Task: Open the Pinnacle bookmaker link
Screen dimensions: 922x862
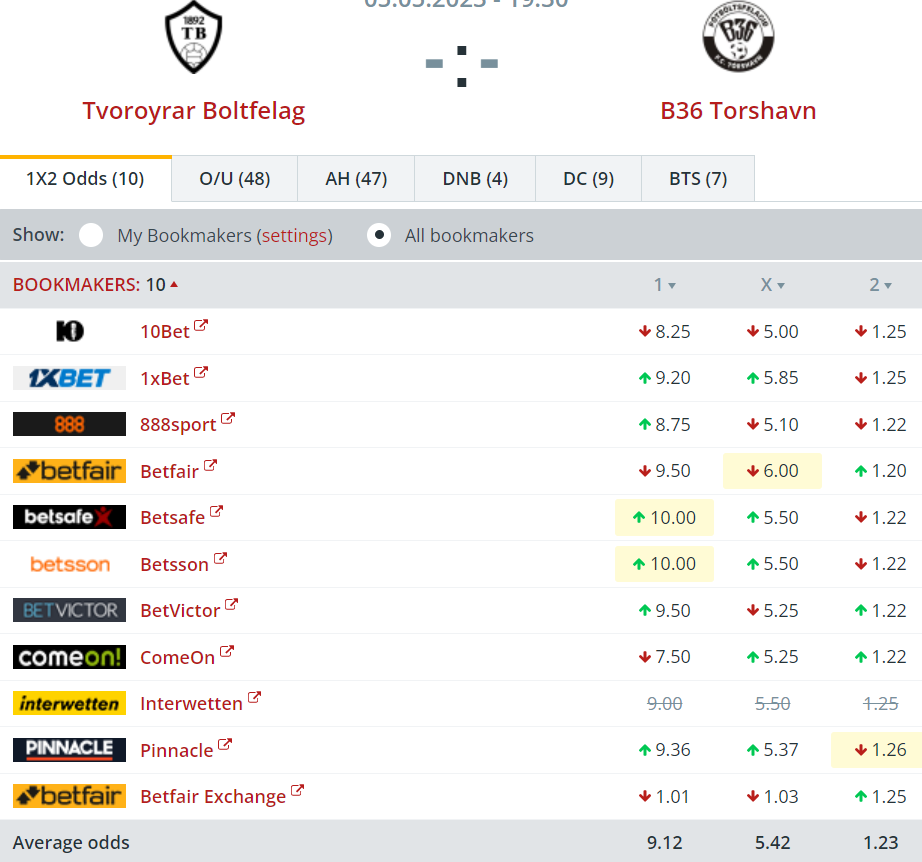Action: [x=176, y=750]
